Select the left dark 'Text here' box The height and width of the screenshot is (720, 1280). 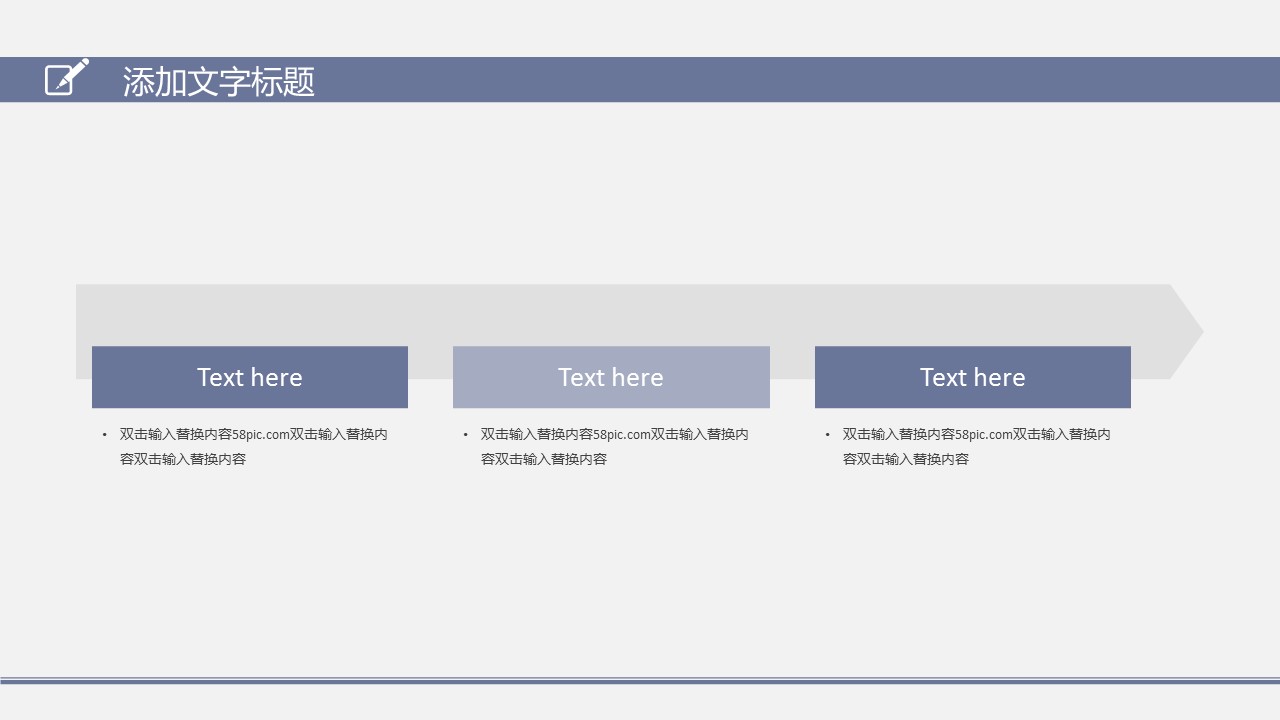(x=250, y=377)
